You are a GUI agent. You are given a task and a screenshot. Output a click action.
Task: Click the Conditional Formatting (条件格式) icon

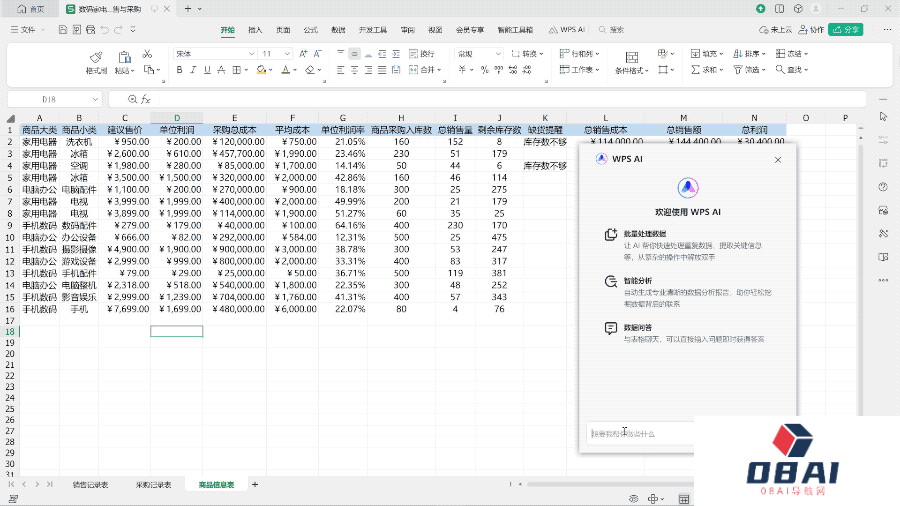[x=631, y=57]
